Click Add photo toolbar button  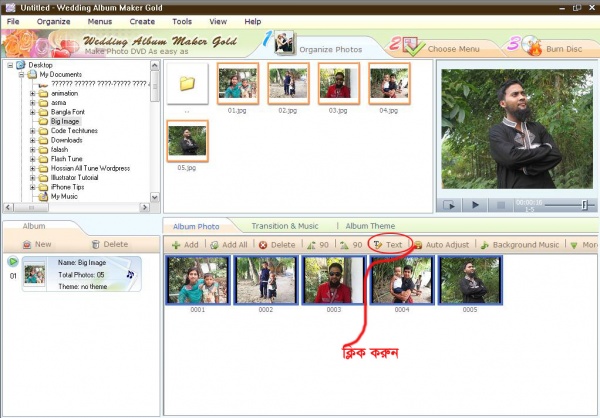[185, 245]
